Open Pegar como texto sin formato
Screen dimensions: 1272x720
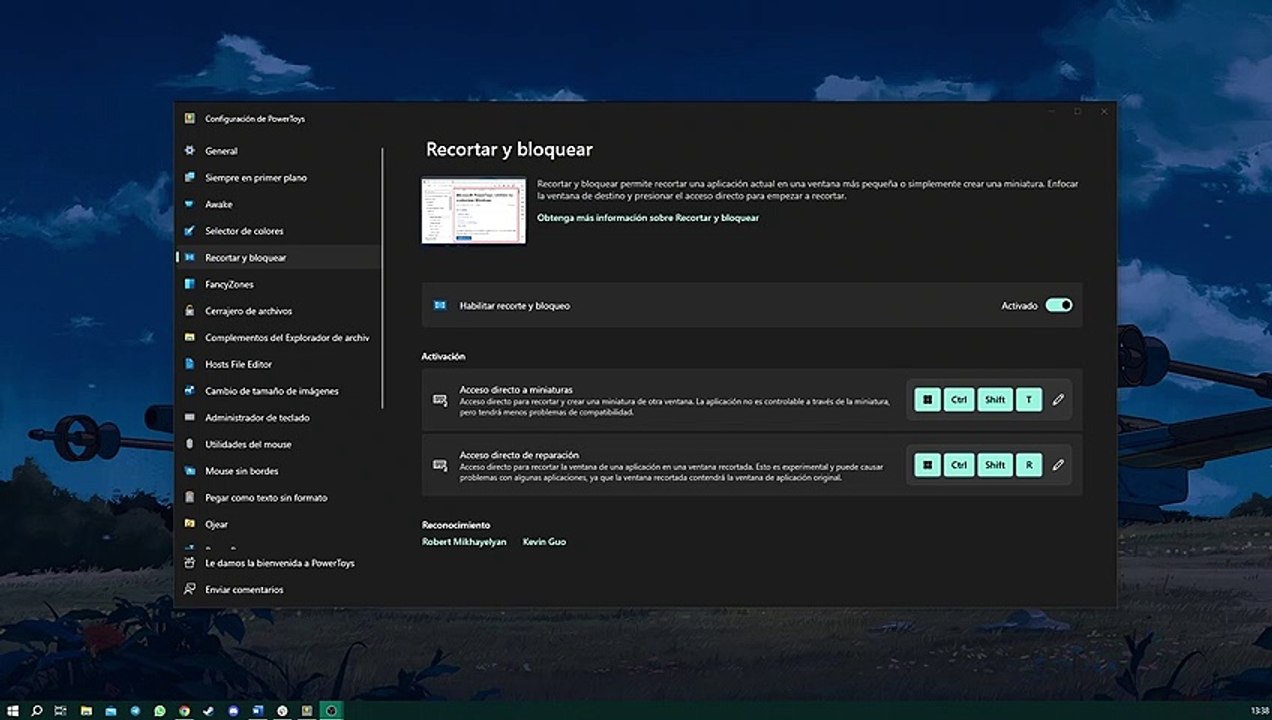coord(278,497)
